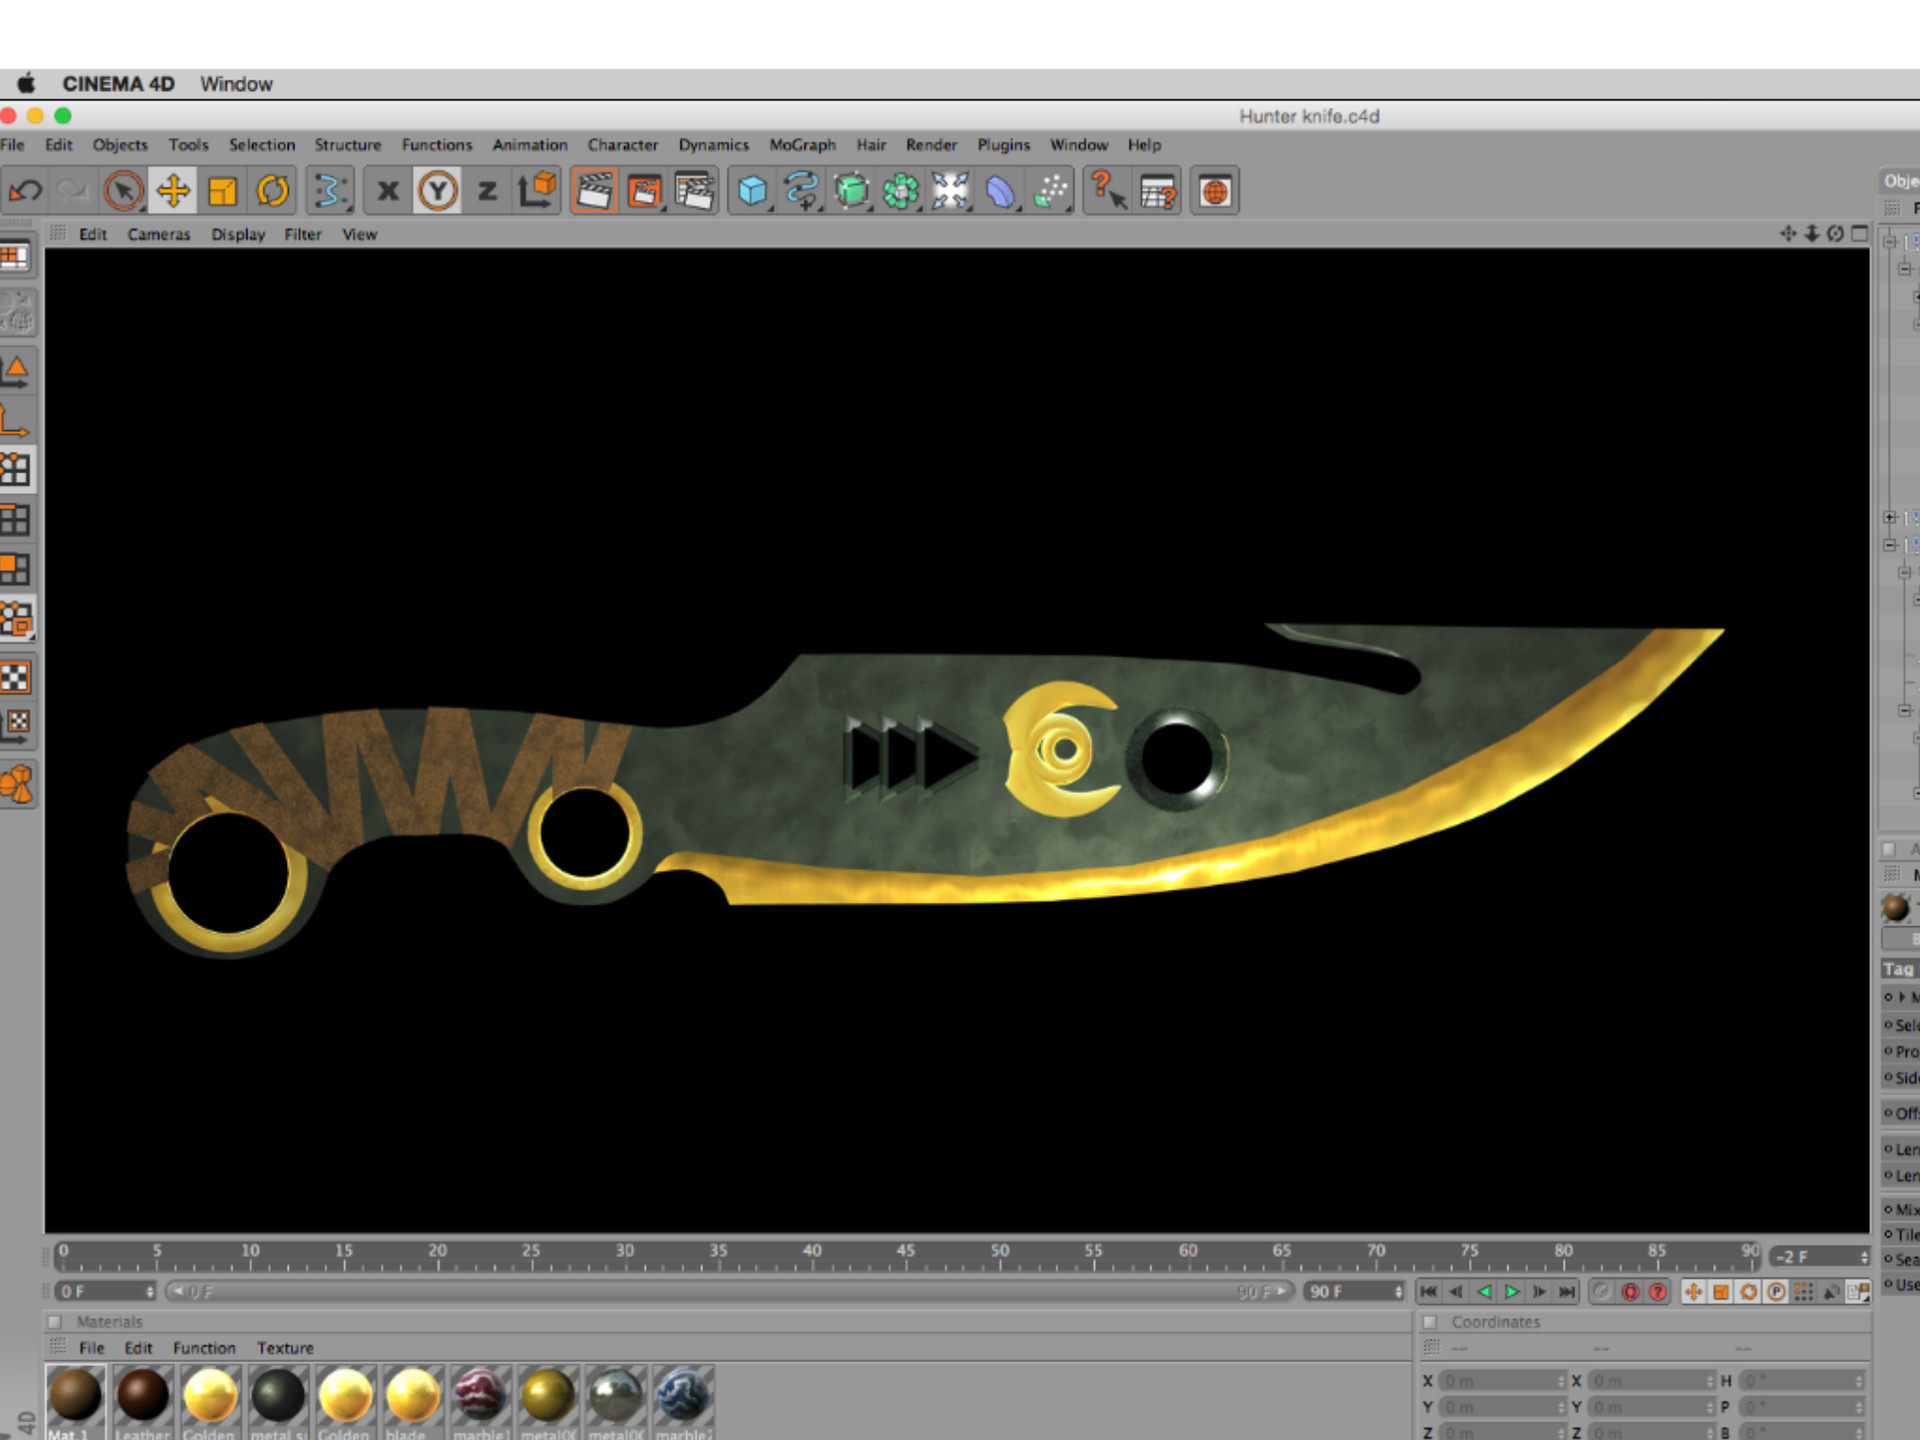This screenshot has width=1920, height=1440.
Task: Open the Cameras menu in the viewport
Action: coord(158,234)
